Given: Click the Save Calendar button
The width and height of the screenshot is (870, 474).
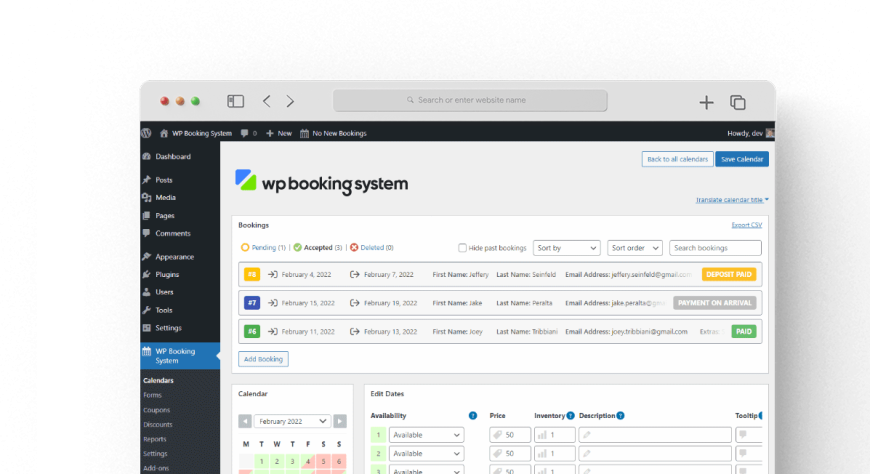Looking at the screenshot, I should [742, 159].
